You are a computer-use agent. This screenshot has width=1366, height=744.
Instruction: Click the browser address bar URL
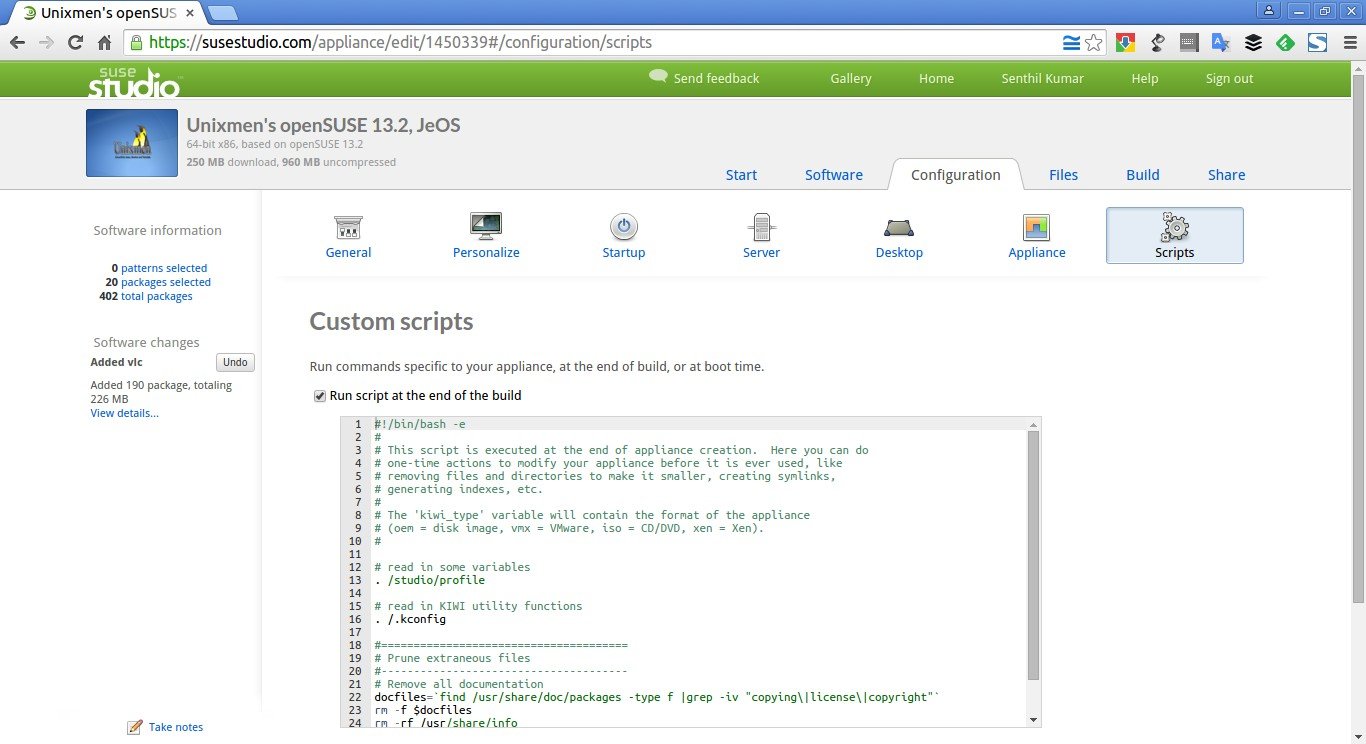coord(400,43)
